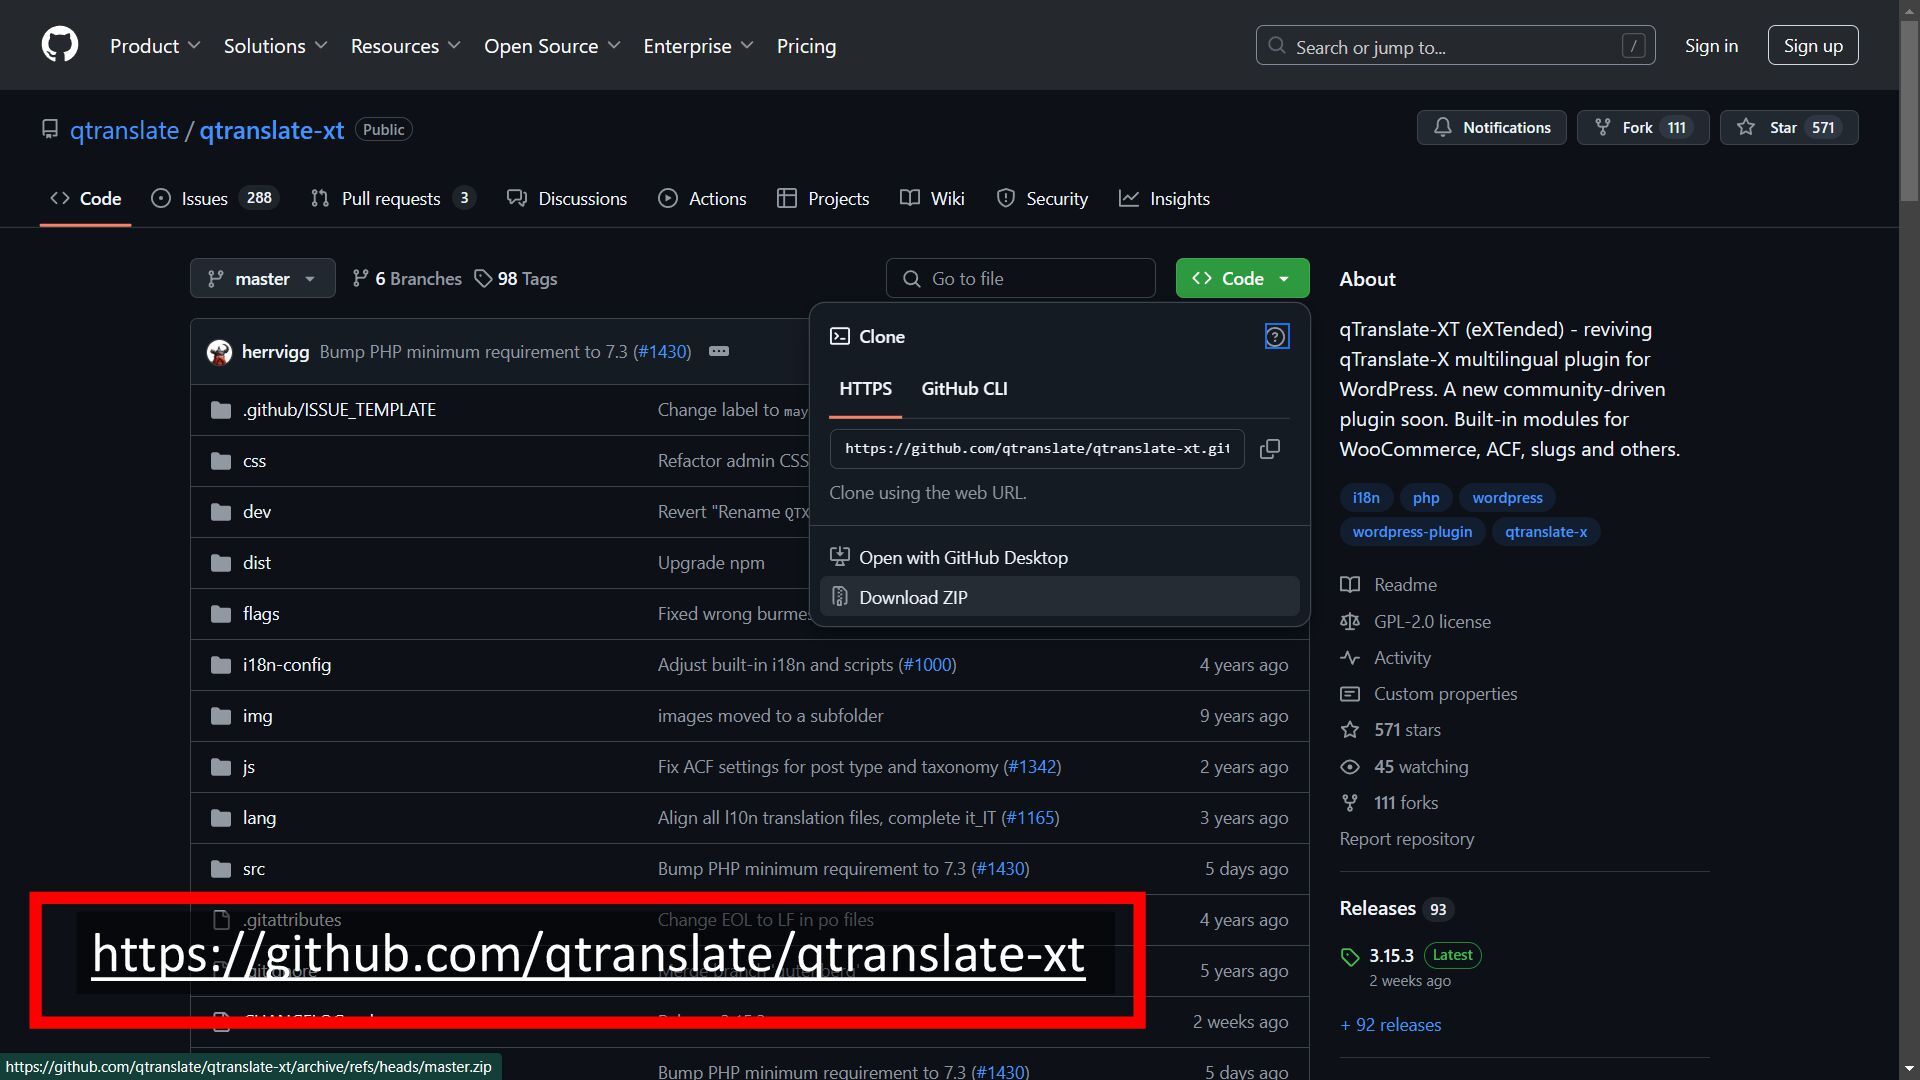Click the scale icon beside GPL-2.0 license
This screenshot has width=1920, height=1080.
pyautogui.click(x=1350, y=622)
